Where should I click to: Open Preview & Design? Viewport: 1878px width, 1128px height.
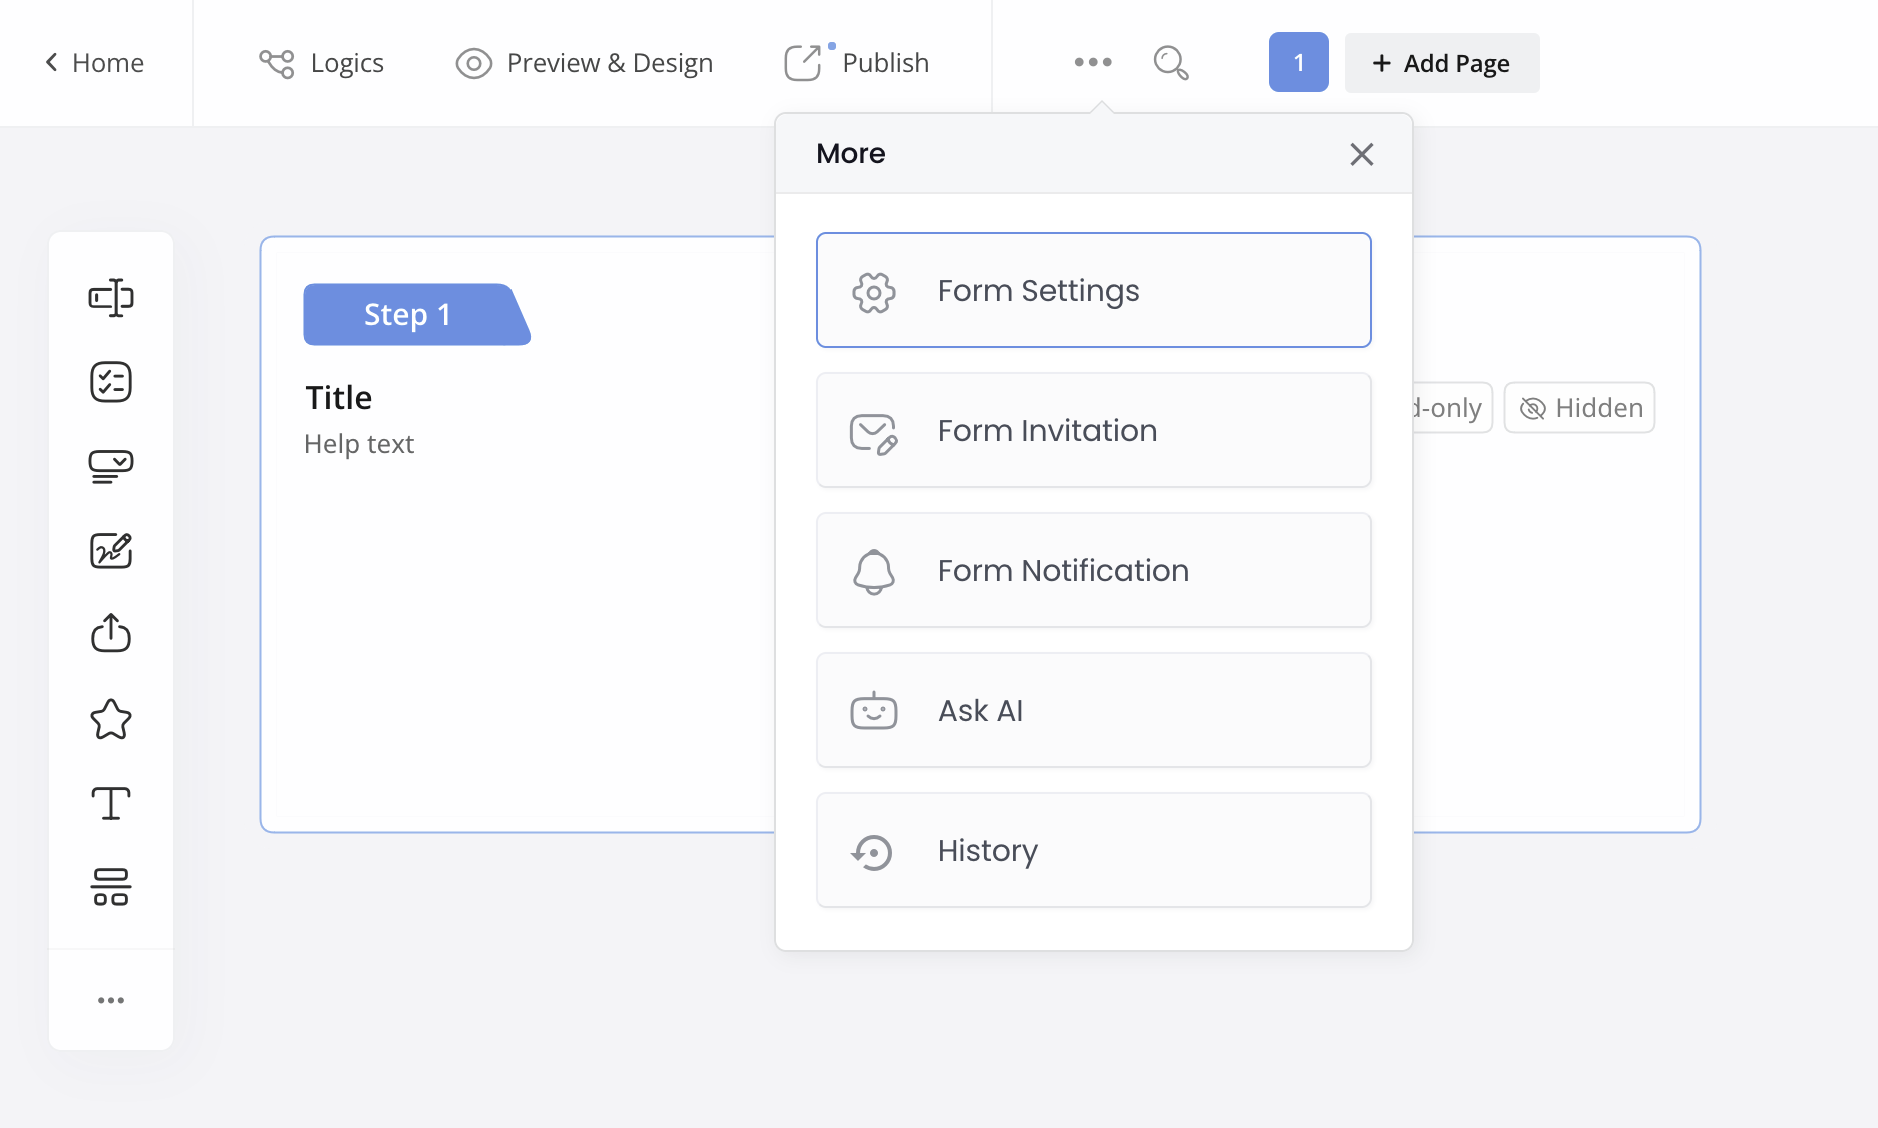coord(584,63)
